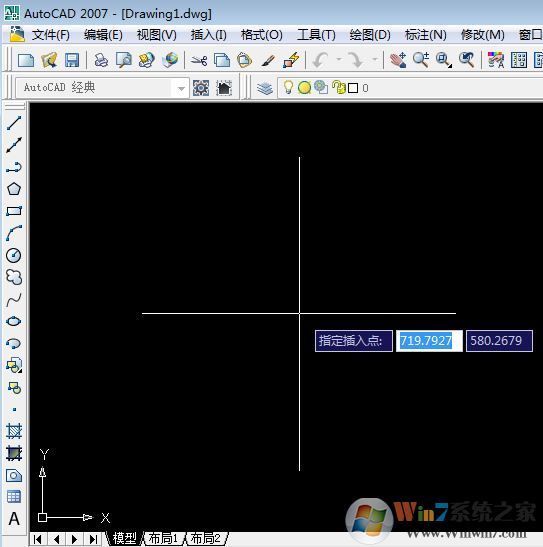Open the 文件(F) menu
The width and height of the screenshot is (543, 547).
coord(51,35)
